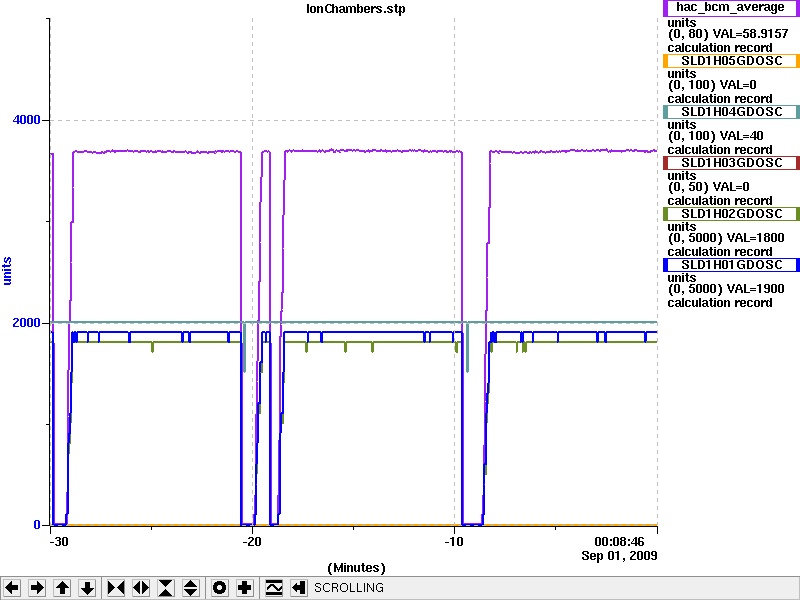Click the waveform autoscale icon
This screenshot has height=600, width=800.
click(x=274, y=588)
